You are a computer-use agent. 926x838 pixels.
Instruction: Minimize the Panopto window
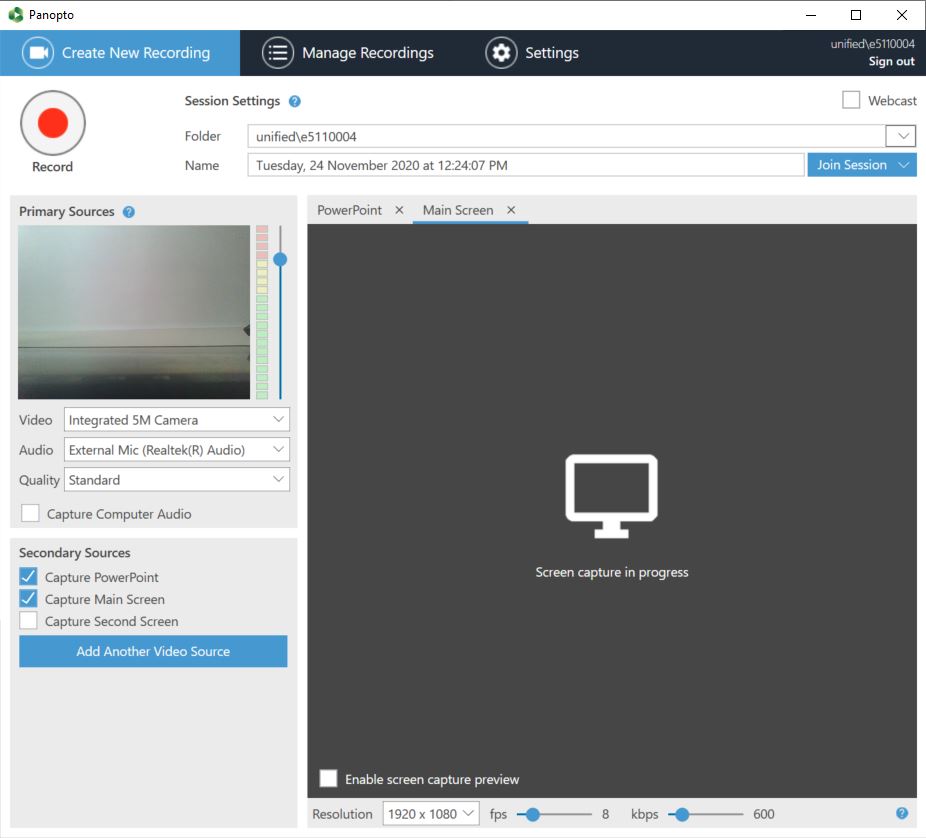point(811,15)
